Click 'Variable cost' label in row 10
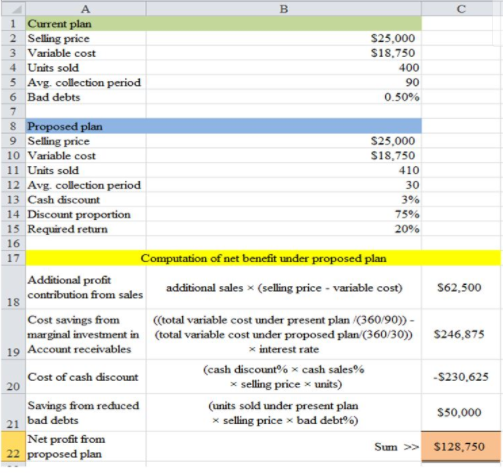503x476 pixels. pos(86,156)
